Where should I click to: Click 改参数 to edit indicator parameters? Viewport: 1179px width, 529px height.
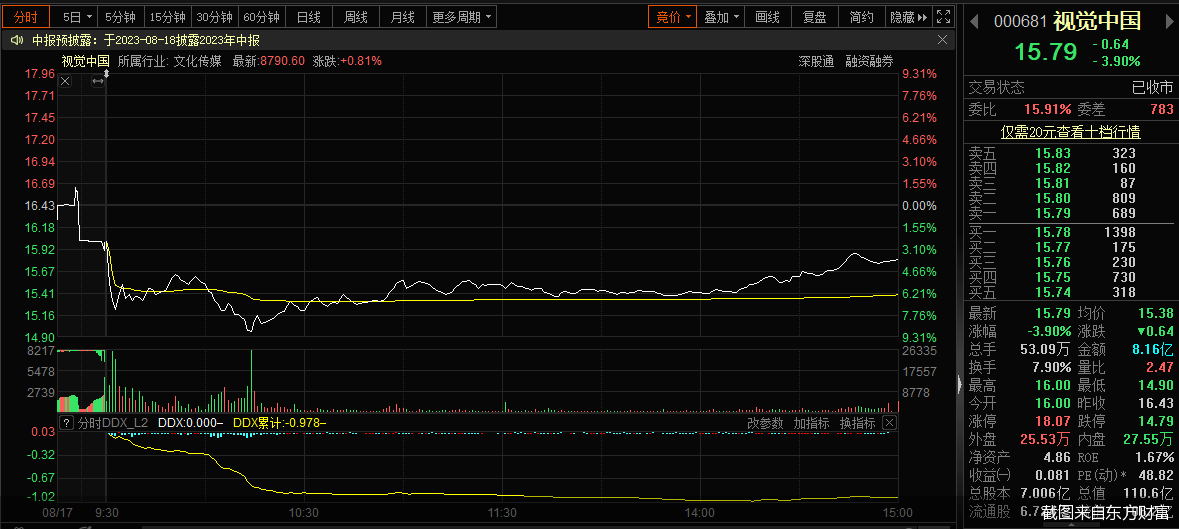765,423
